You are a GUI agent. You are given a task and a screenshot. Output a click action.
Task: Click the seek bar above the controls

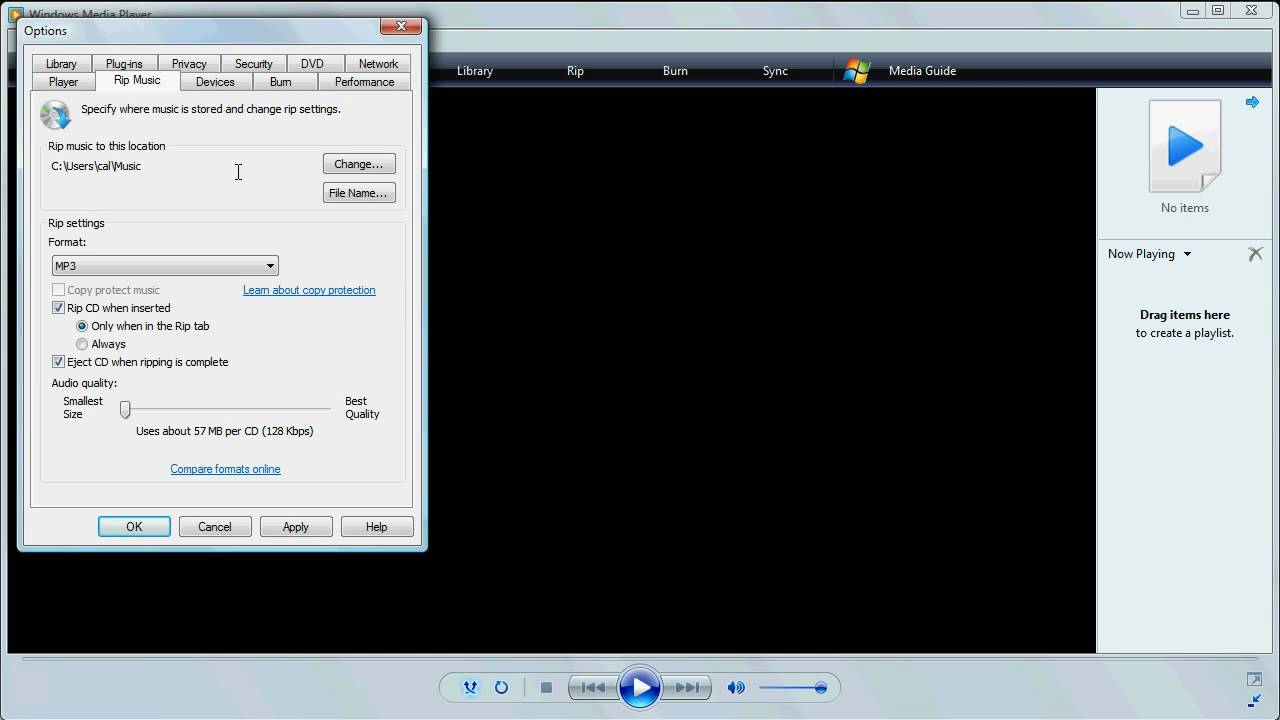pos(640,659)
